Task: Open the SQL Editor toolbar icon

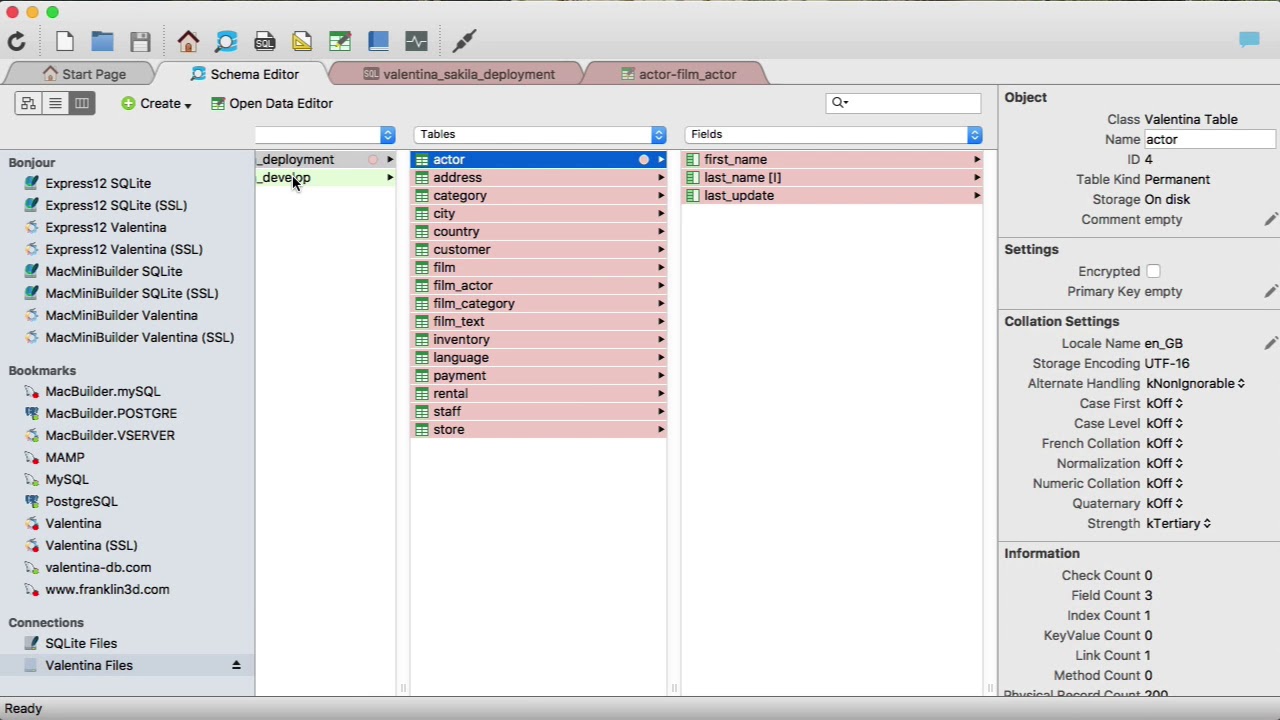Action: point(264,41)
